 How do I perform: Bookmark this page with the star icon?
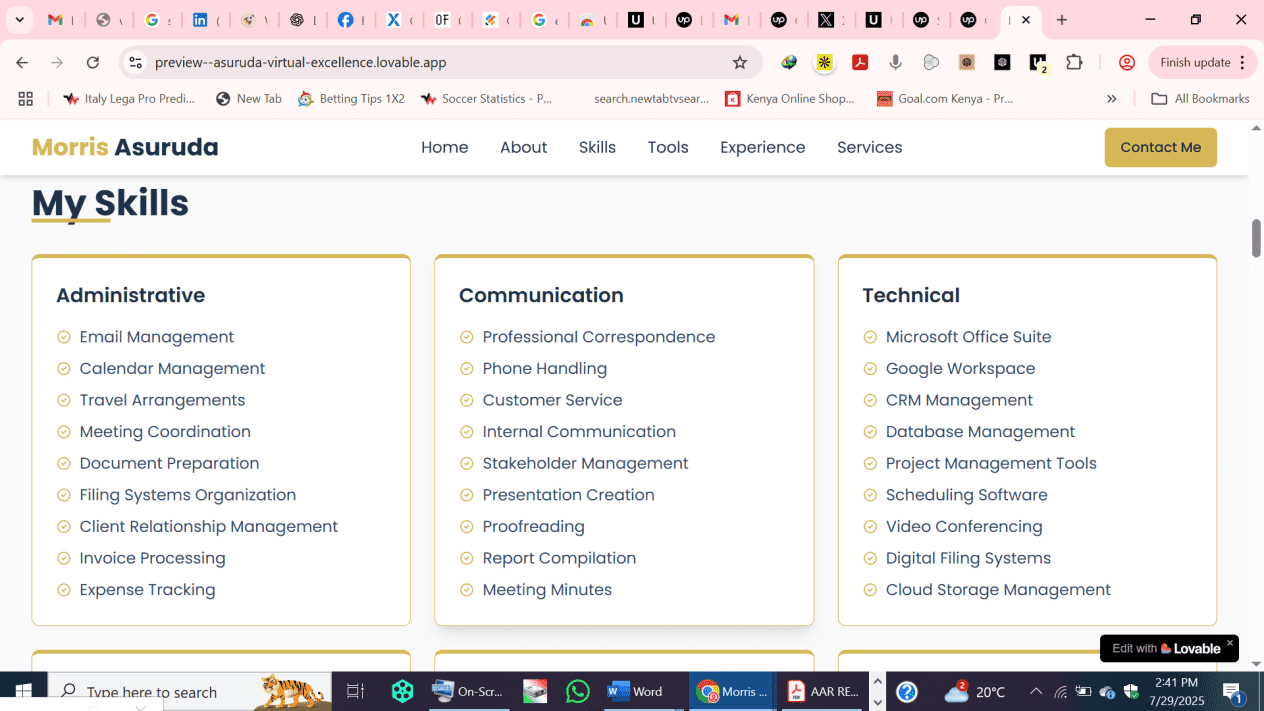point(740,62)
